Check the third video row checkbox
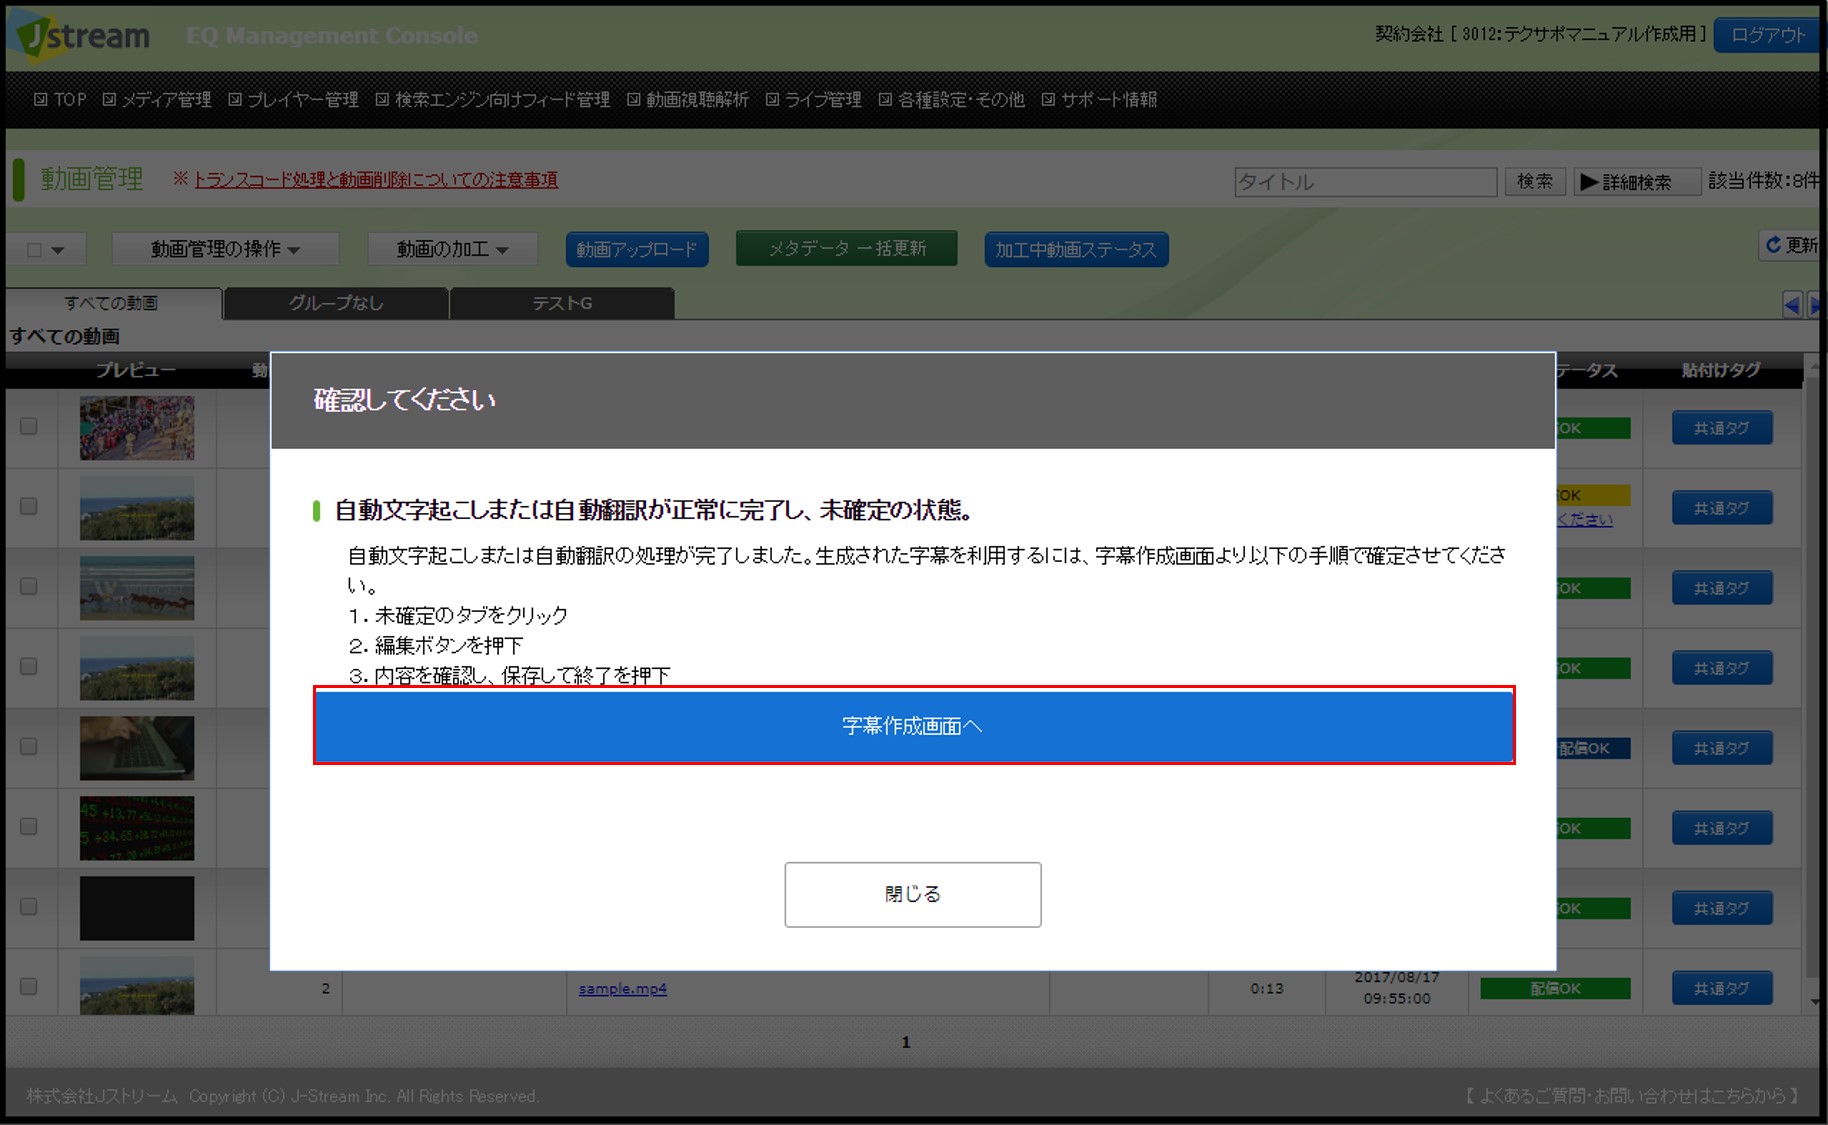The height and width of the screenshot is (1125, 1828). [x=29, y=586]
